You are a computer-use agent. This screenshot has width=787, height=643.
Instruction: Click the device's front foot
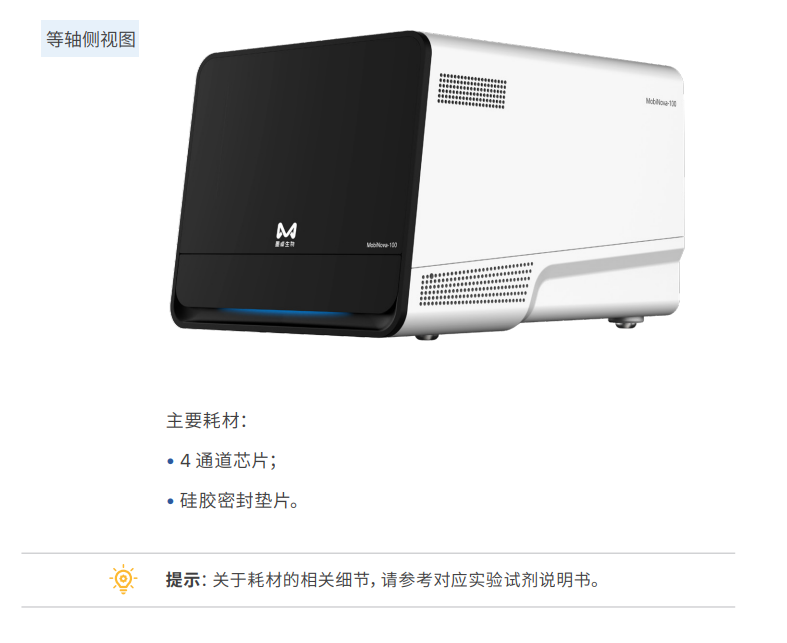(x=427, y=336)
